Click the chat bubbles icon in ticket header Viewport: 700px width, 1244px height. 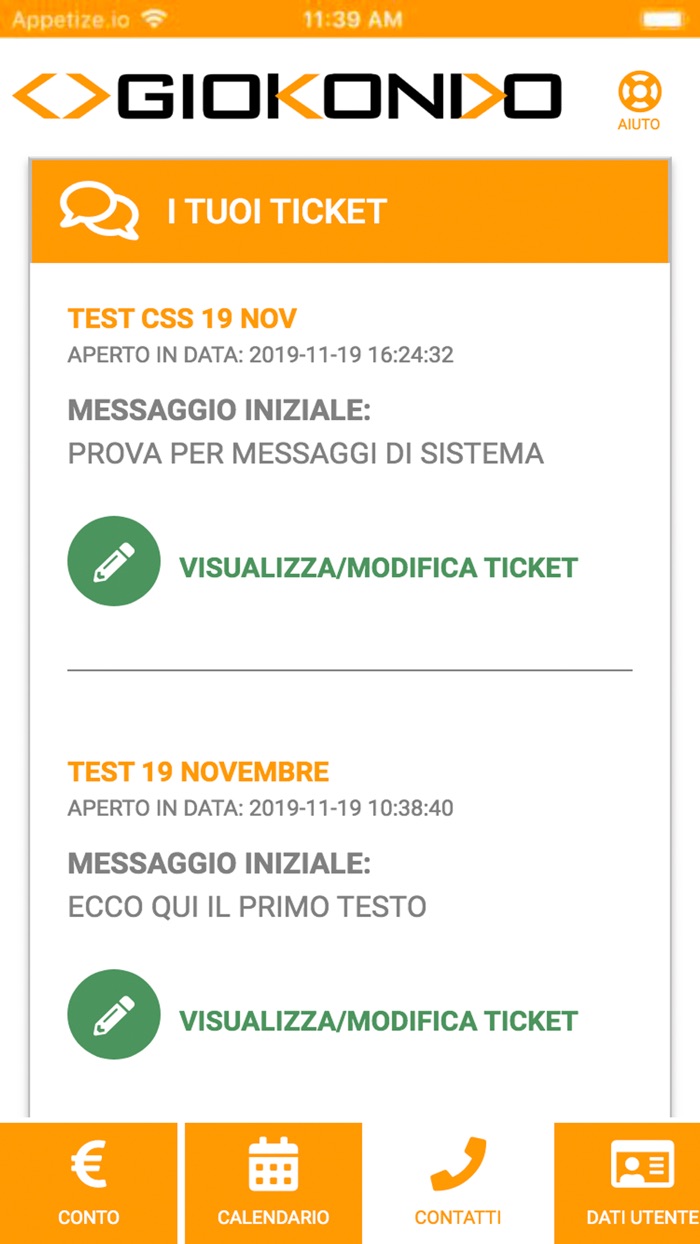click(x=98, y=210)
